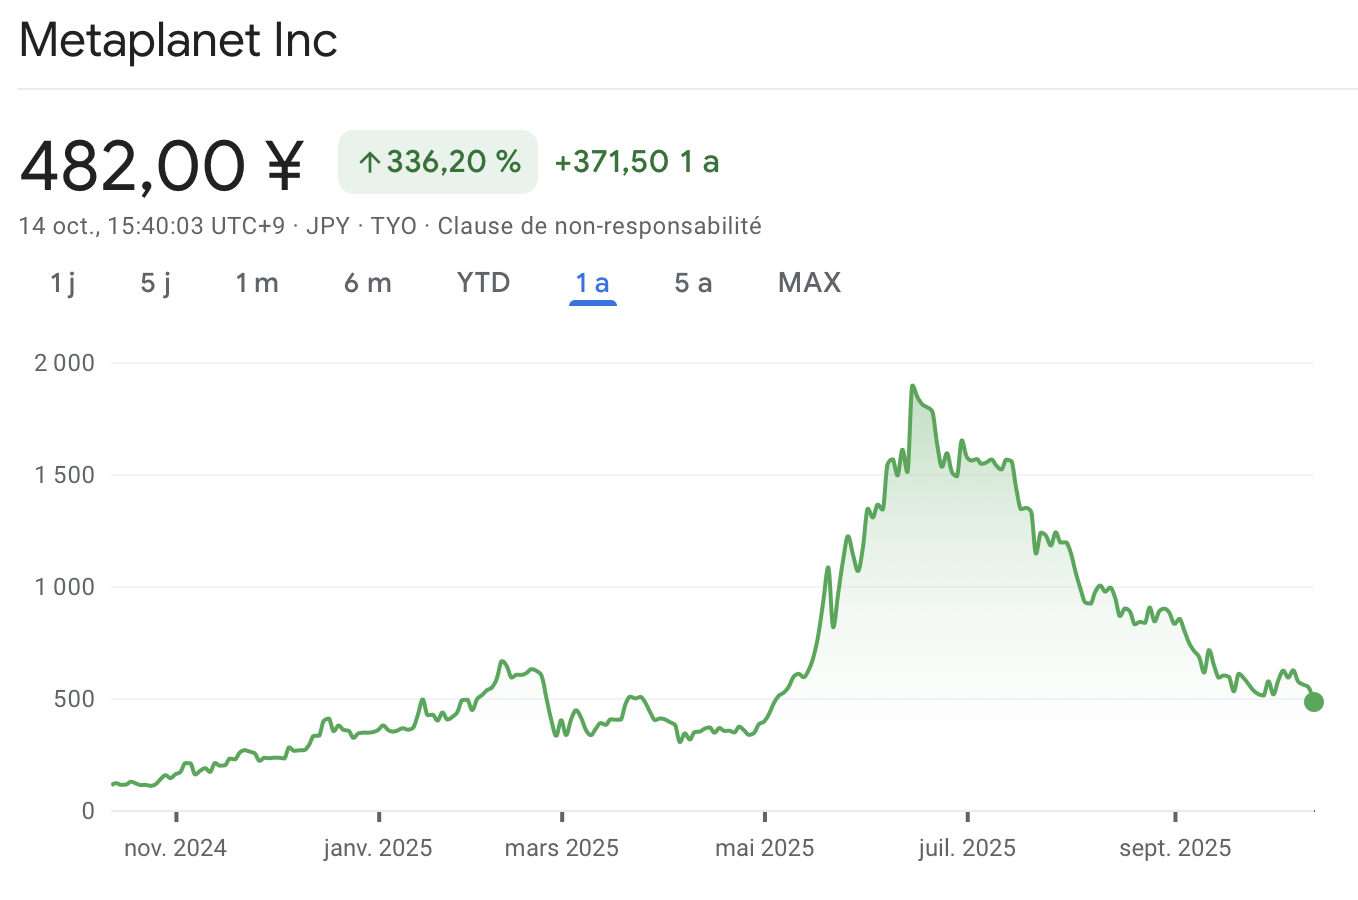Image resolution: width=1358 pixels, height=900 pixels.
Task: Click the green up-arrow icon in the badge
Action: pos(369,162)
